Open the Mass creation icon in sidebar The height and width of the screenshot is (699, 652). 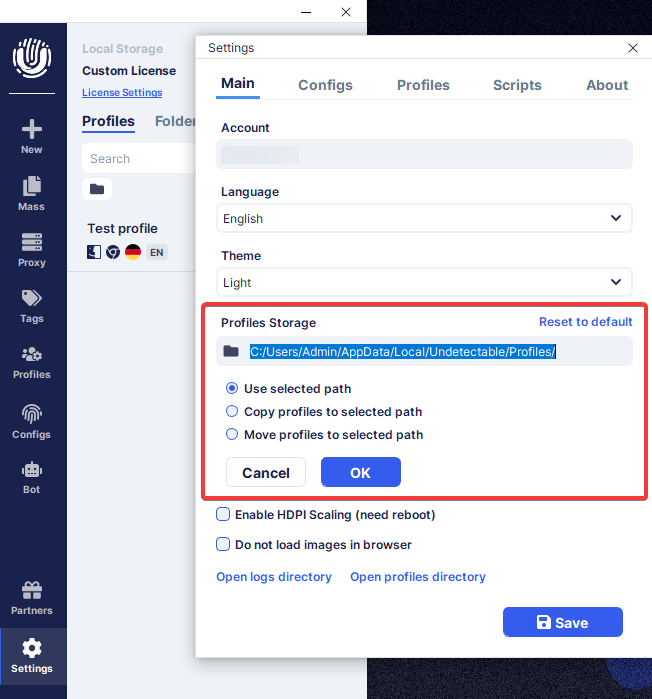[x=32, y=186]
